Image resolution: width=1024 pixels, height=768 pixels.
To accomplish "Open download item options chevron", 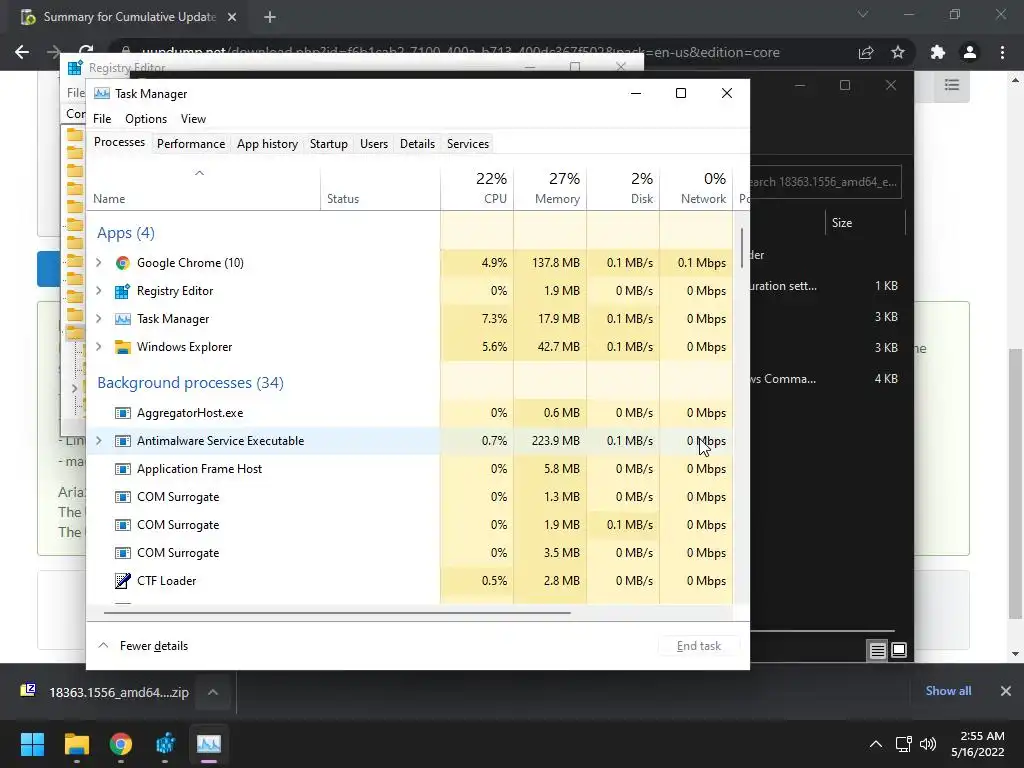I will [x=213, y=692].
